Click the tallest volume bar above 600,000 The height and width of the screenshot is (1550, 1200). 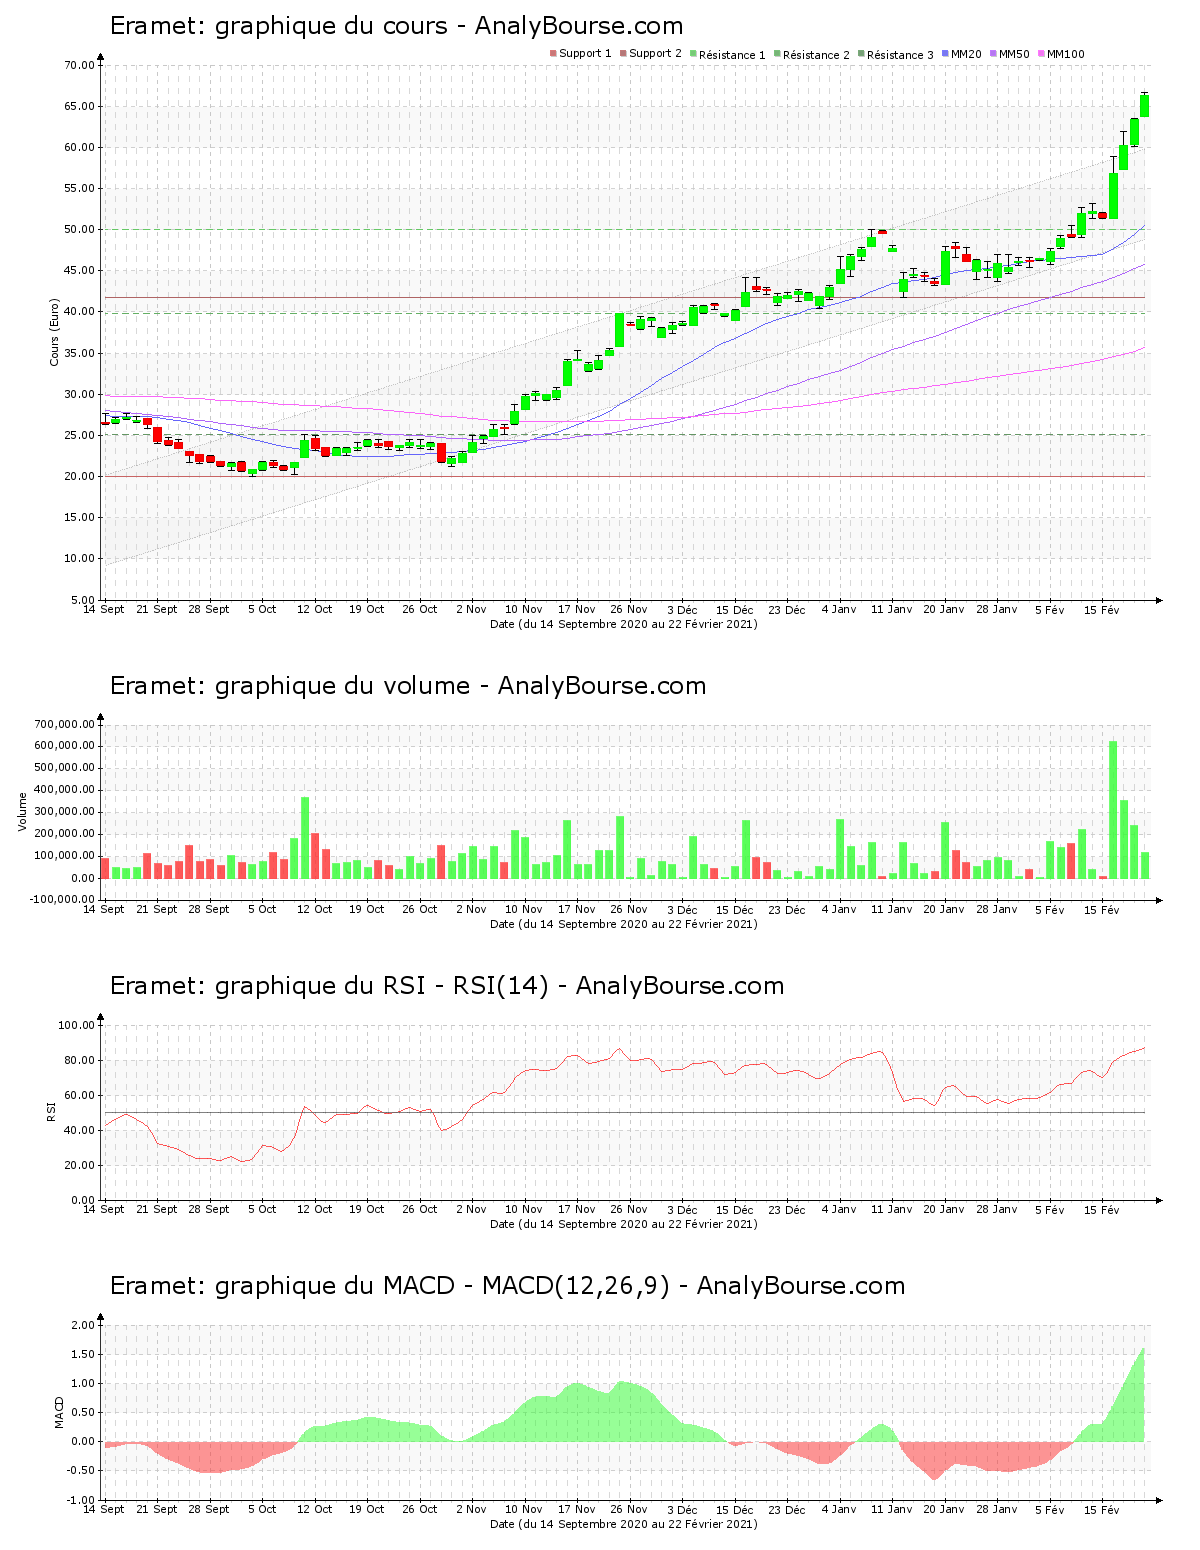(1113, 810)
